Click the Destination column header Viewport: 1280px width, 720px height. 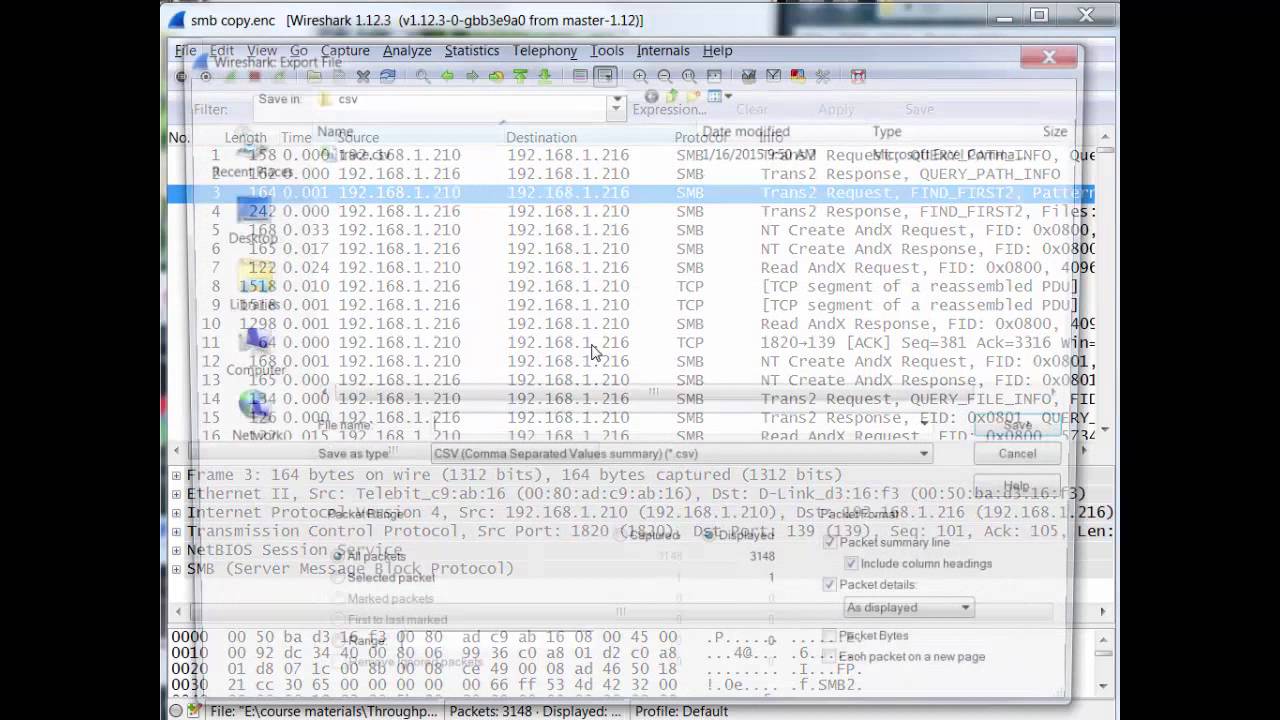point(541,137)
